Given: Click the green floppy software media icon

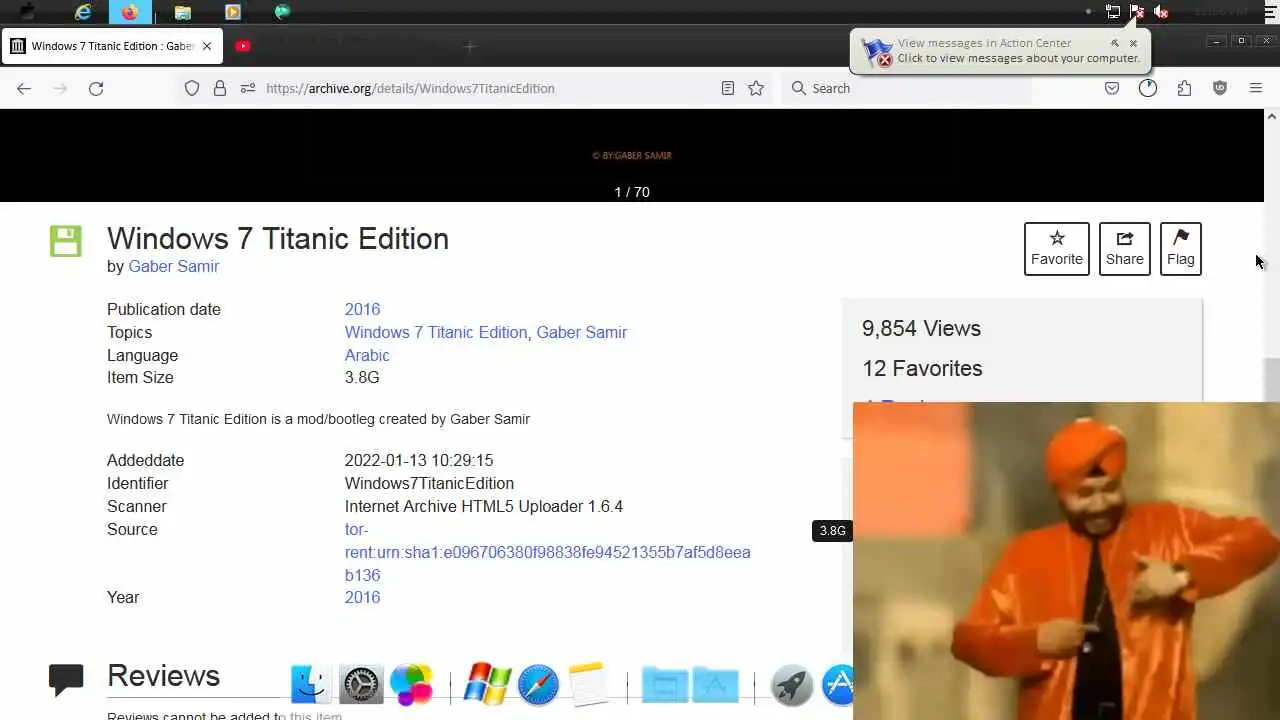Looking at the screenshot, I should [x=66, y=241].
